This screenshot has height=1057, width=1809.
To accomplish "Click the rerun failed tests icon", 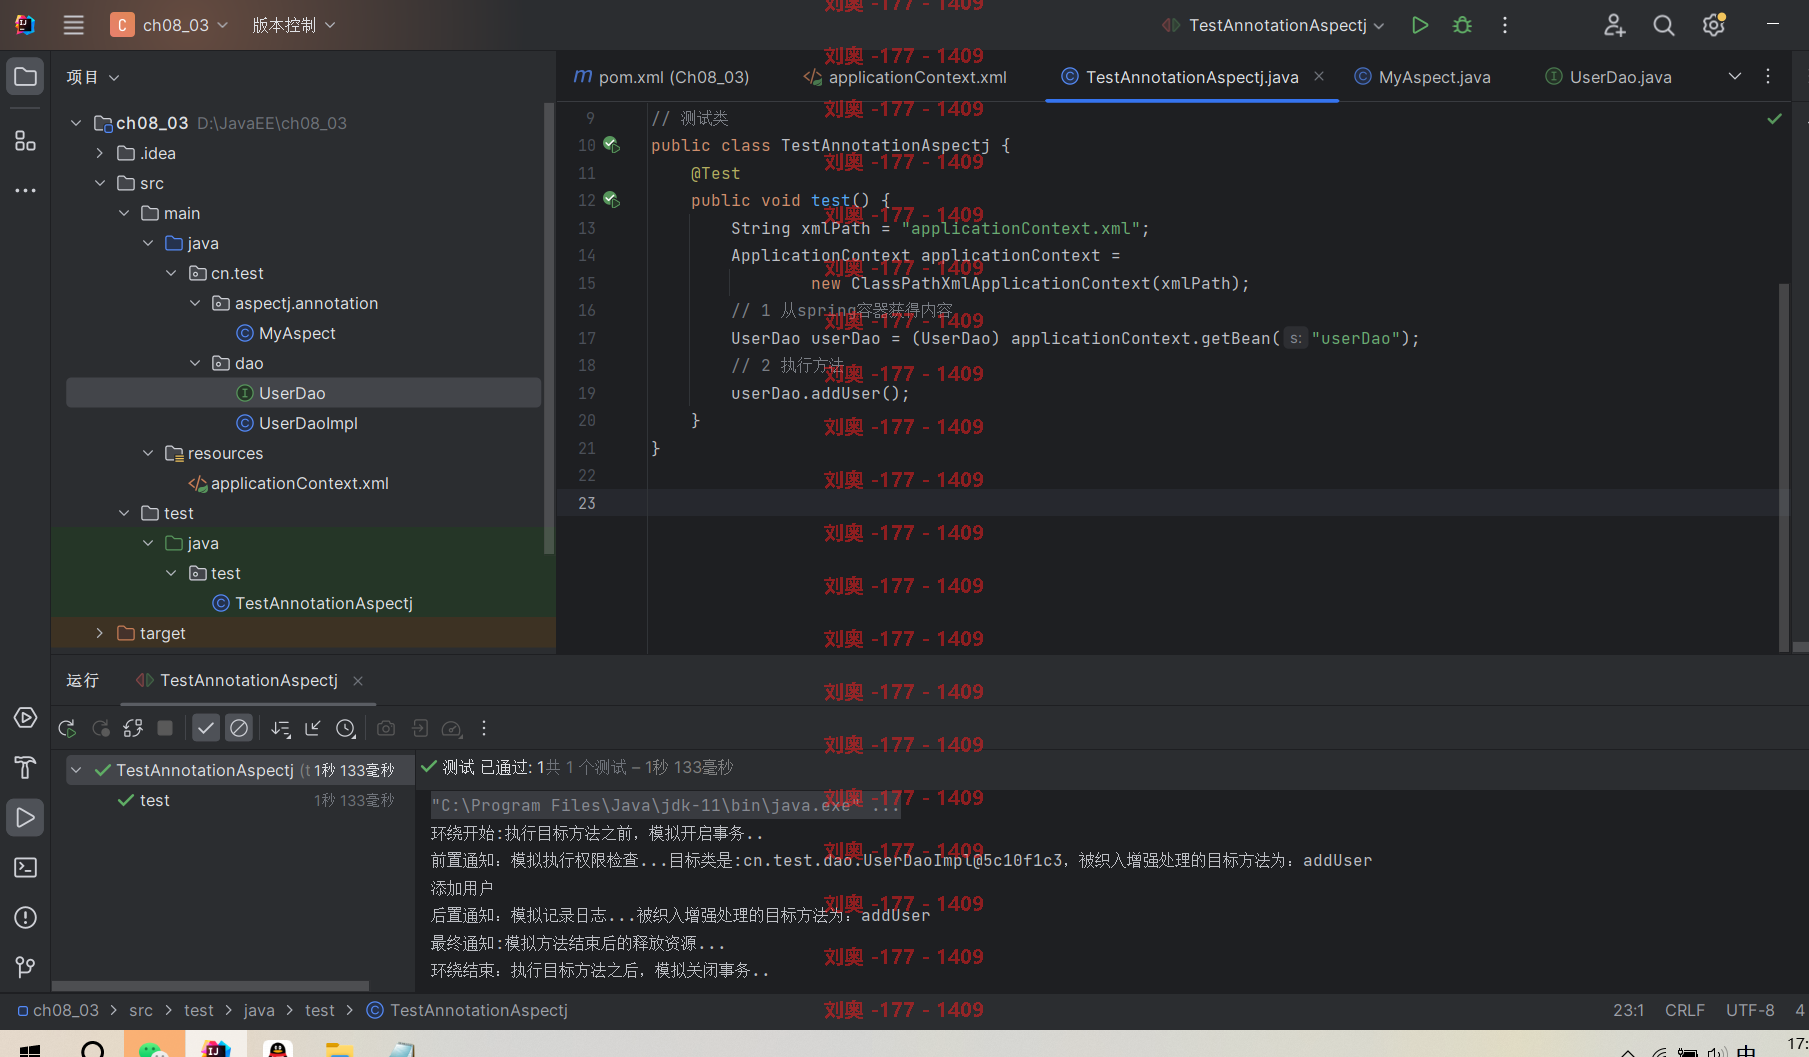I will pos(101,729).
